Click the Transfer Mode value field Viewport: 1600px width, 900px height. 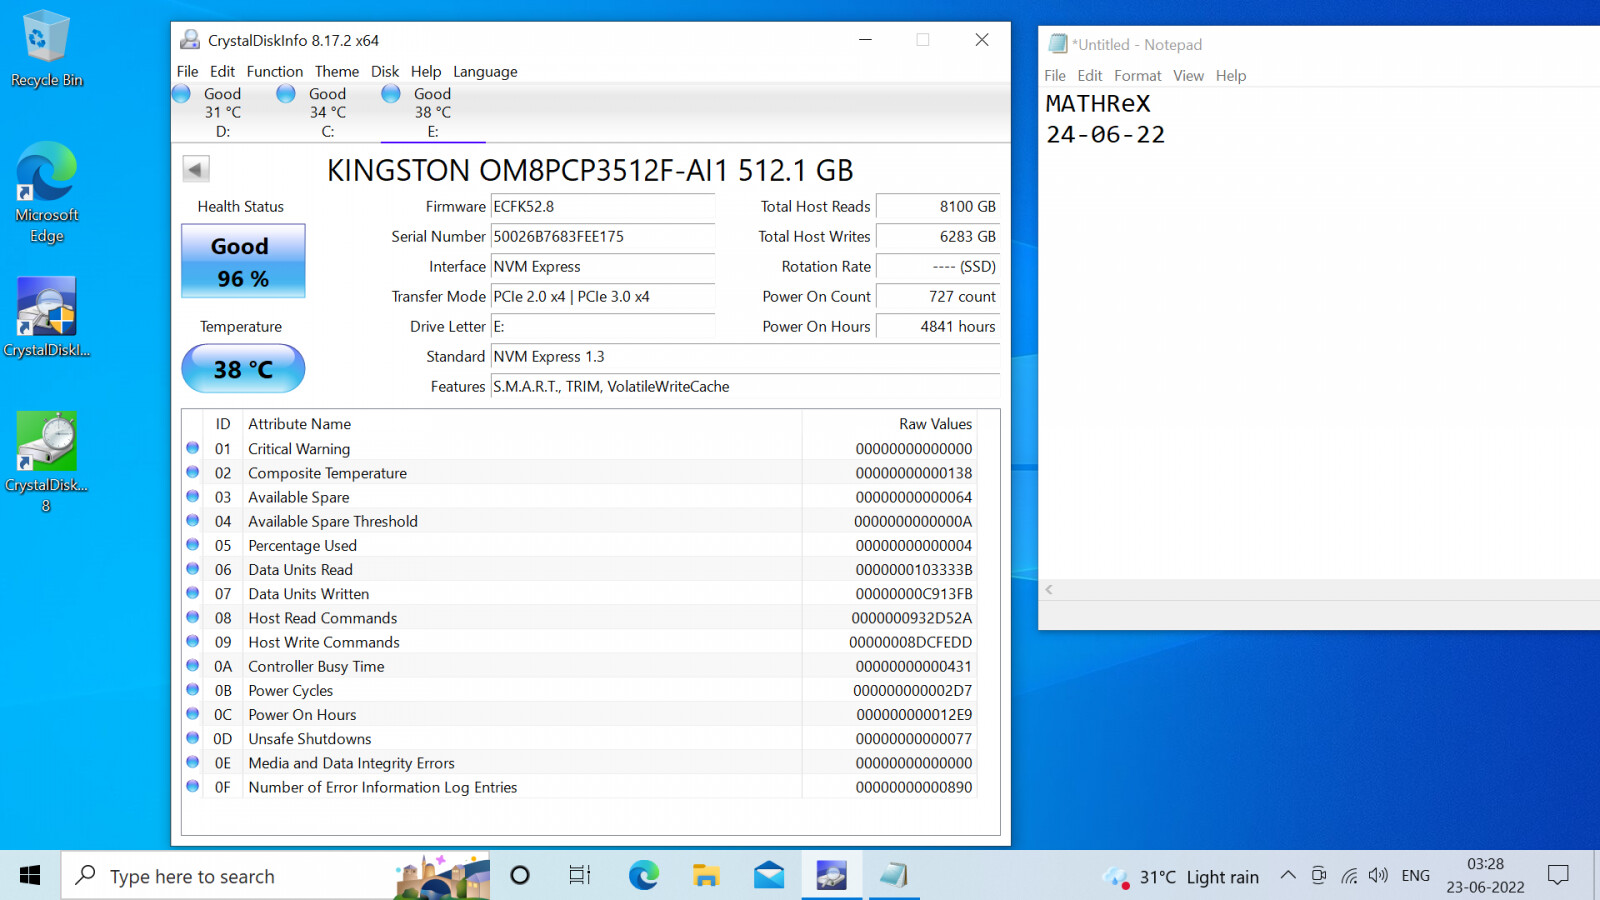603,297
